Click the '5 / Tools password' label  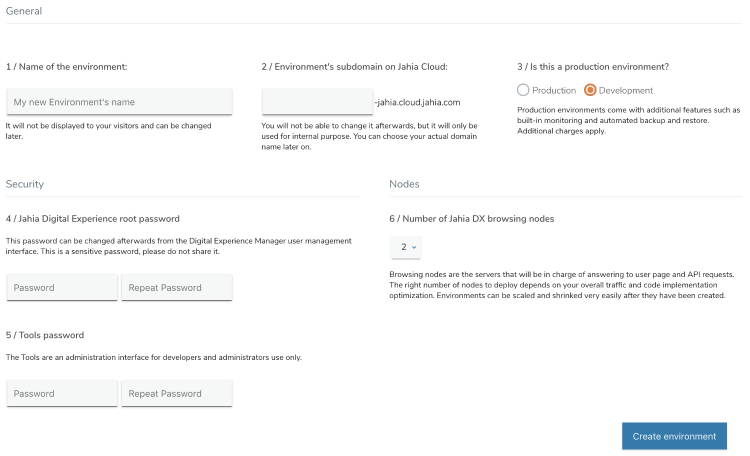45,335
